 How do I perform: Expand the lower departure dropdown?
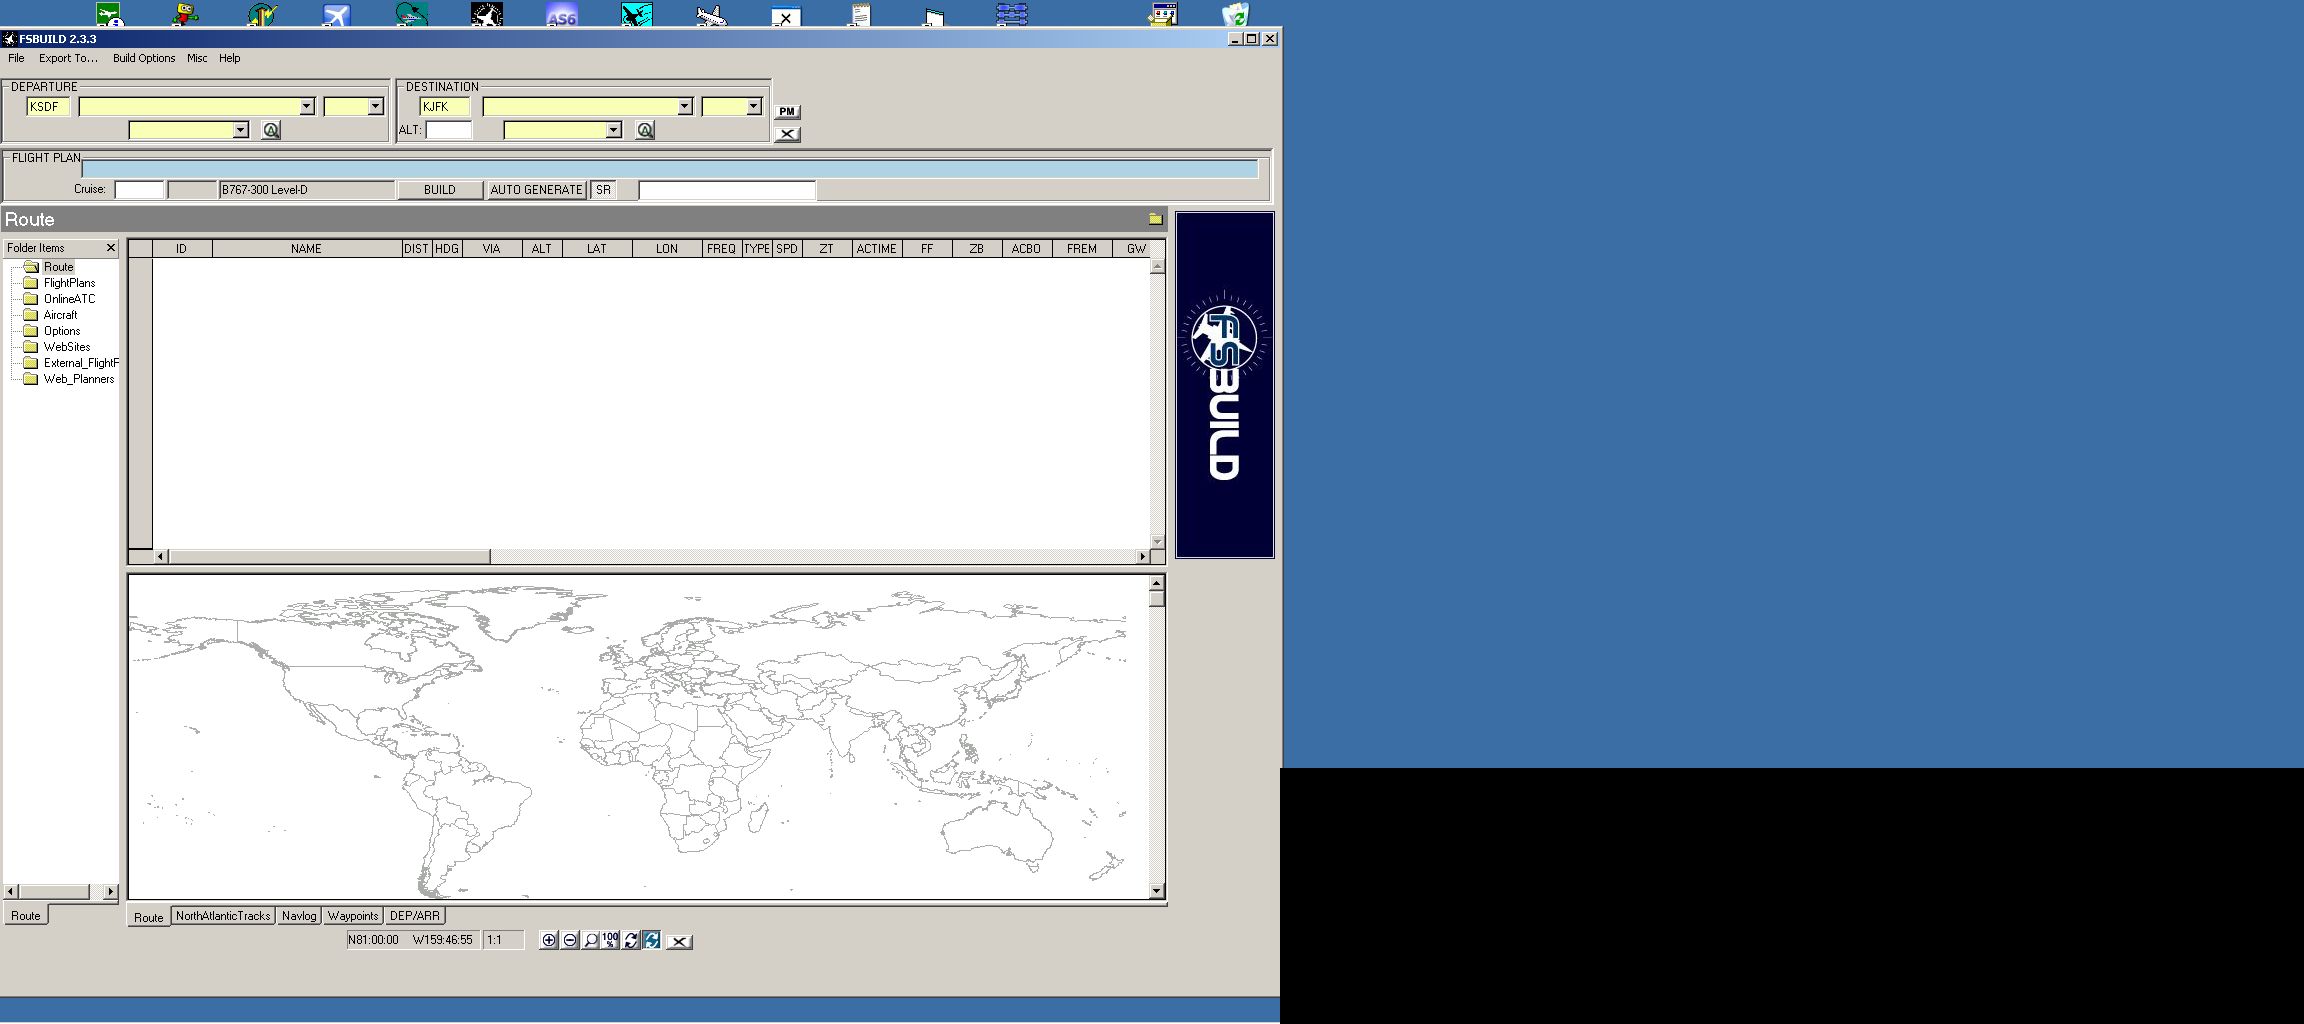point(240,130)
